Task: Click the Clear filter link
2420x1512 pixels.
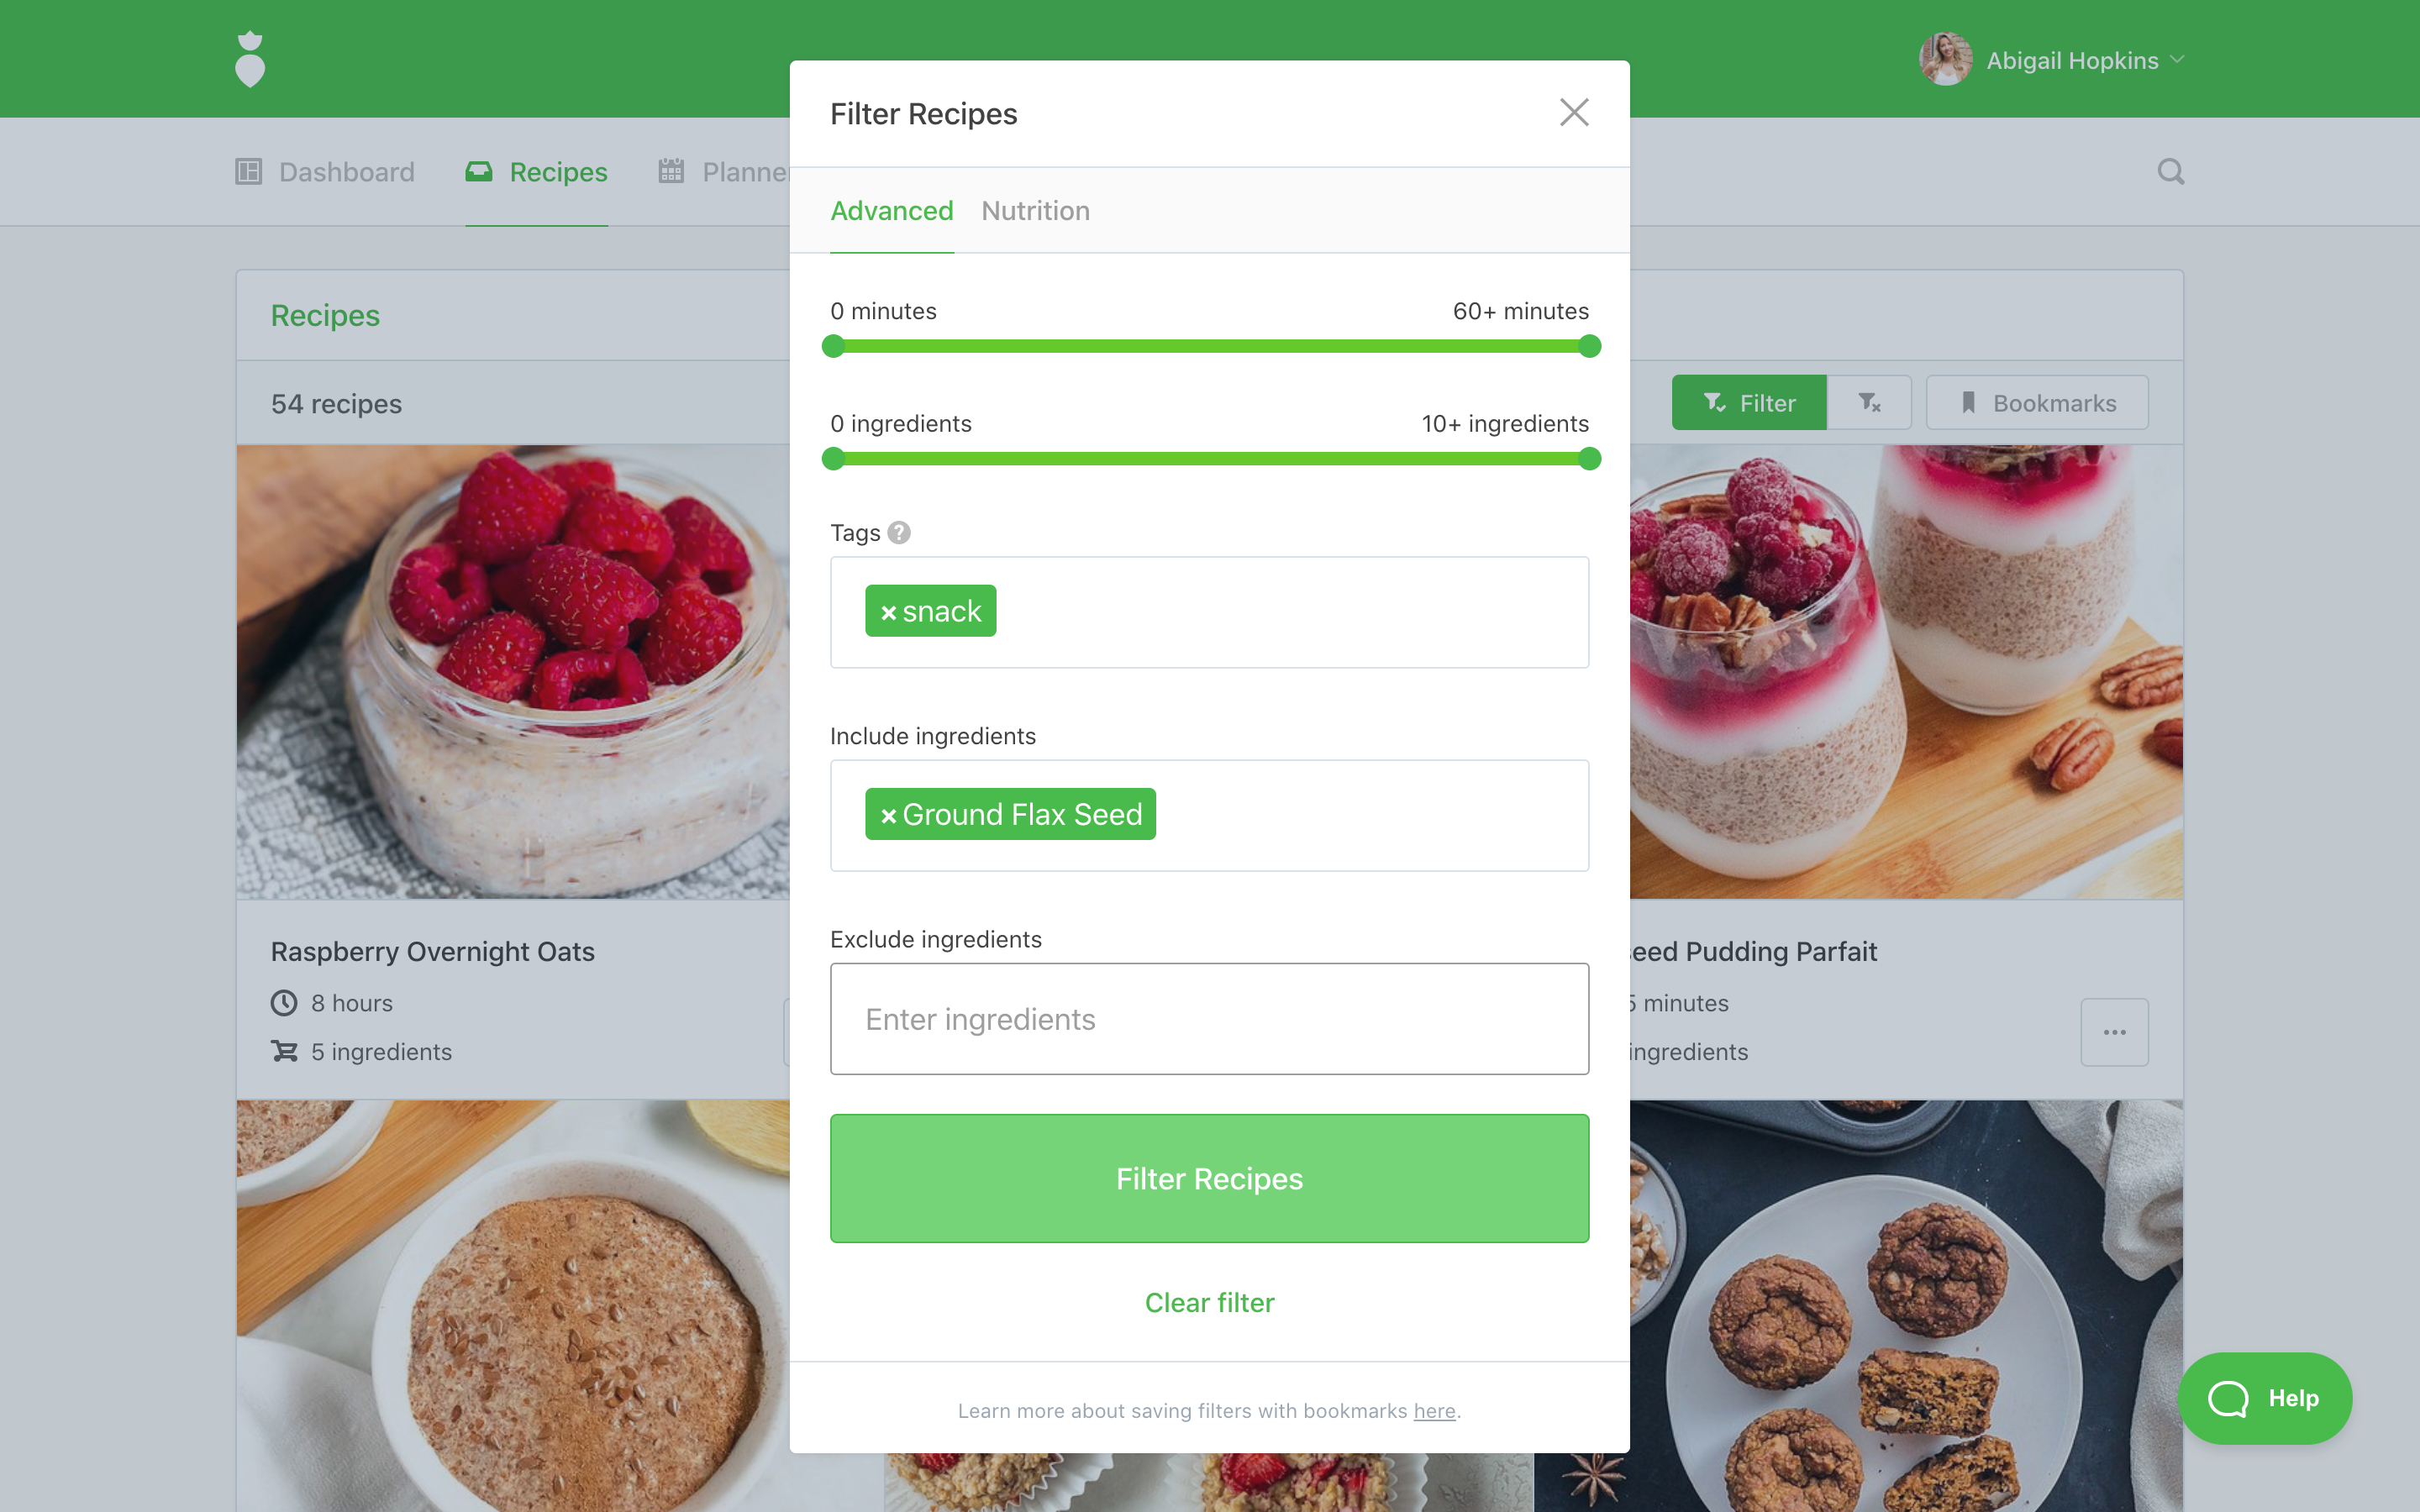Action: 1209,1302
